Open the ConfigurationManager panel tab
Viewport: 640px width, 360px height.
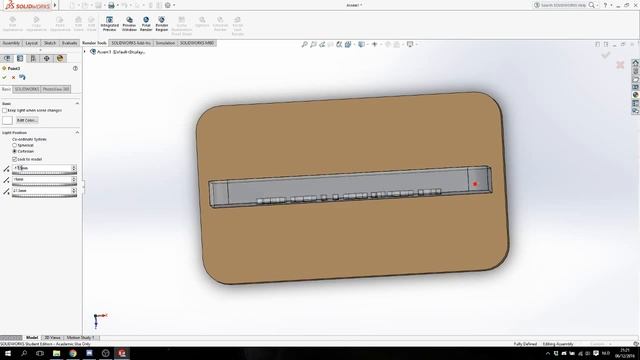(33, 58)
